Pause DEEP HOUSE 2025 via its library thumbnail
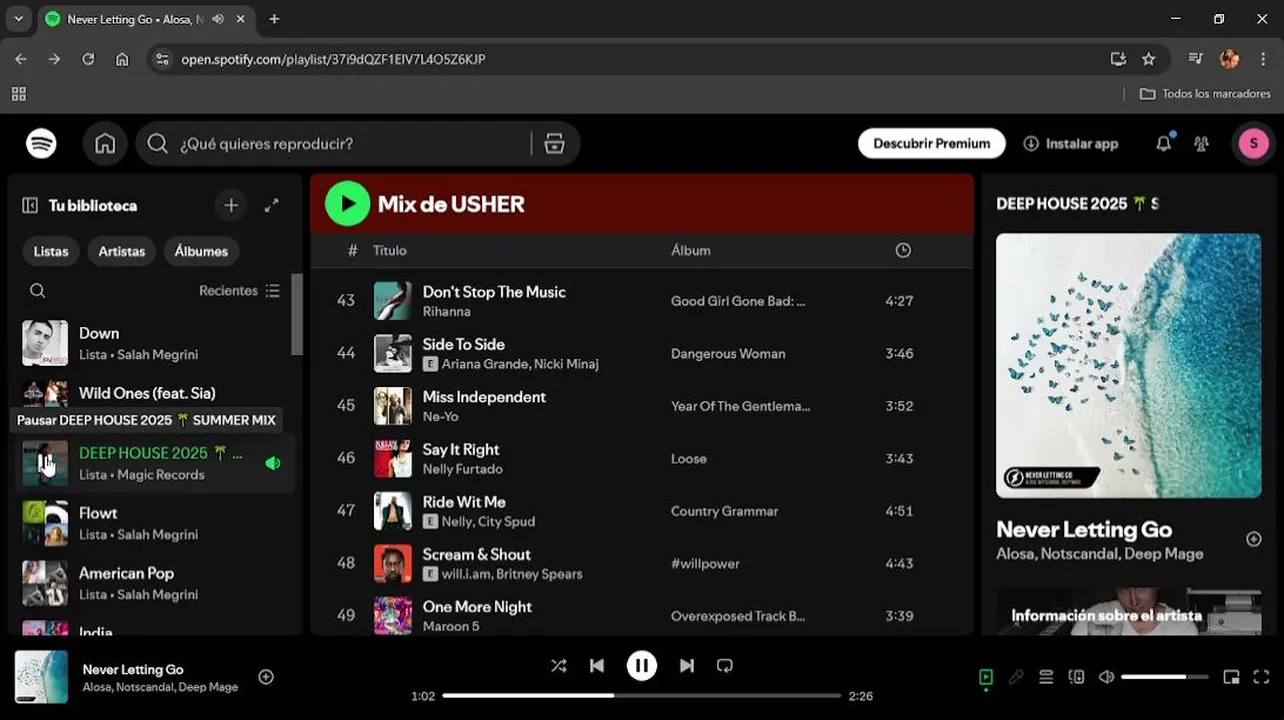This screenshot has height=720, width=1284. click(x=45, y=463)
